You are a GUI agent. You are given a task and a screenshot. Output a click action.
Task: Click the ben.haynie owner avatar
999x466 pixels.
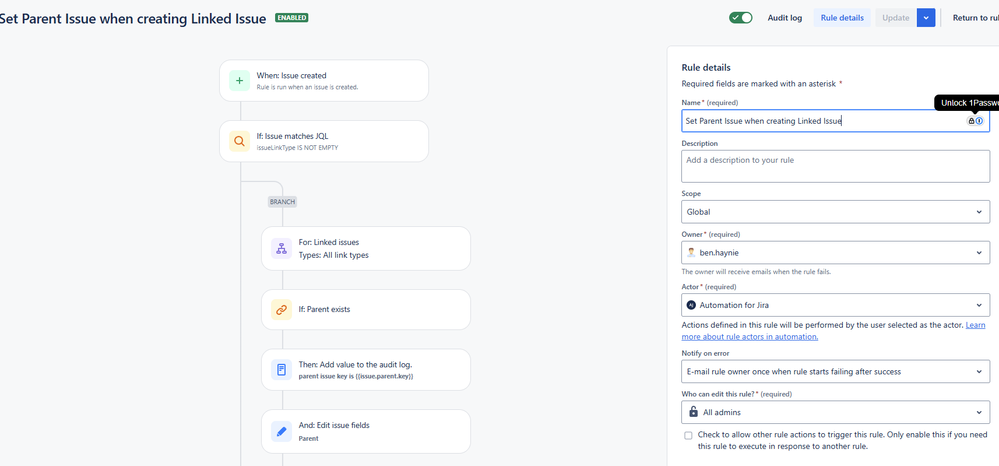click(x=691, y=252)
